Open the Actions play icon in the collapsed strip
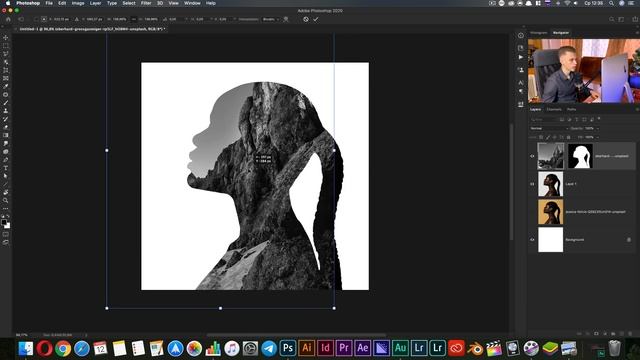The image size is (640, 360). tap(521, 57)
